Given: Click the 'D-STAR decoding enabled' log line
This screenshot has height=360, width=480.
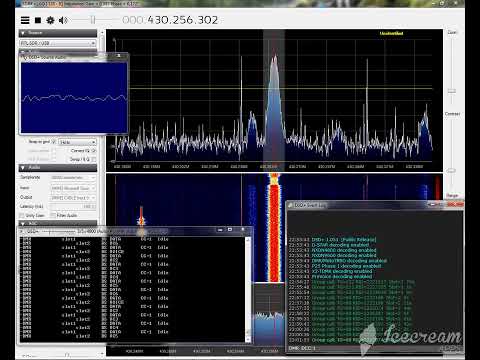Looking at the screenshot, I should click(x=340, y=245).
